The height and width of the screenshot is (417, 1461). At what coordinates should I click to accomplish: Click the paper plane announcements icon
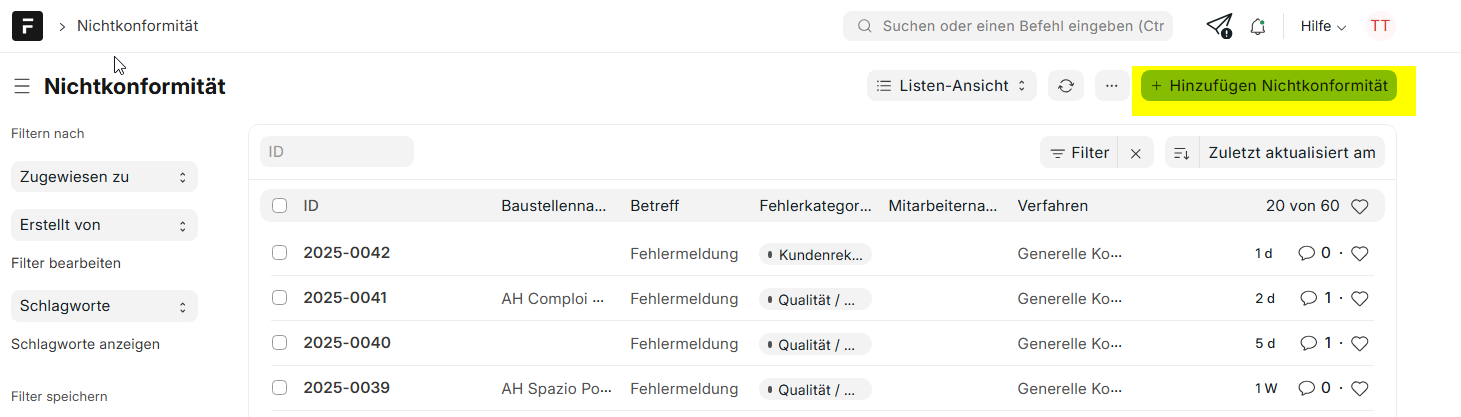point(1218,26)
